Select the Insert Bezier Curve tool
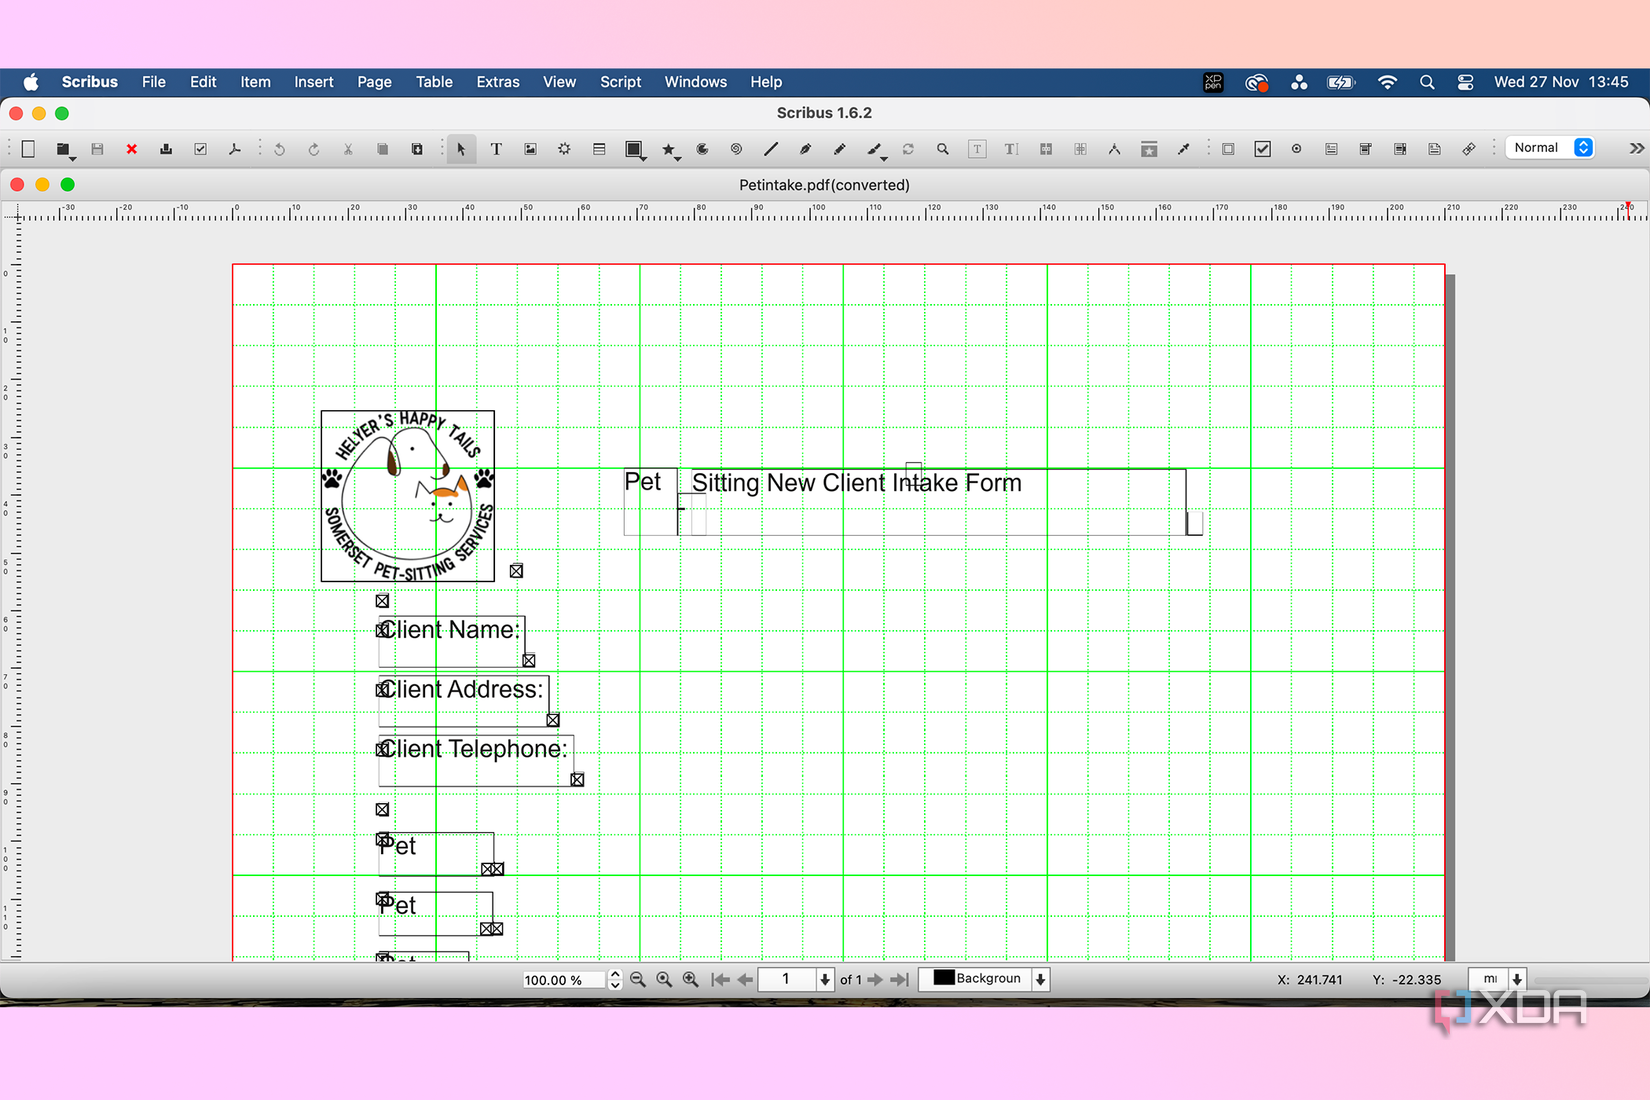The height and width of the screenshot is (1100, 1650). click(805, 149)
